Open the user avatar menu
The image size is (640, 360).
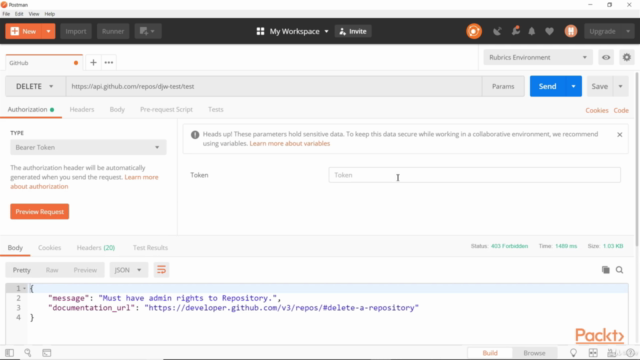[571, 31]
